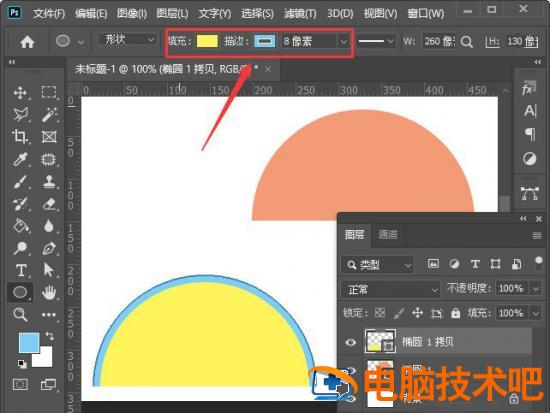
Task: Open the blue stroke color swatch
Action: [x=264, y=41]
